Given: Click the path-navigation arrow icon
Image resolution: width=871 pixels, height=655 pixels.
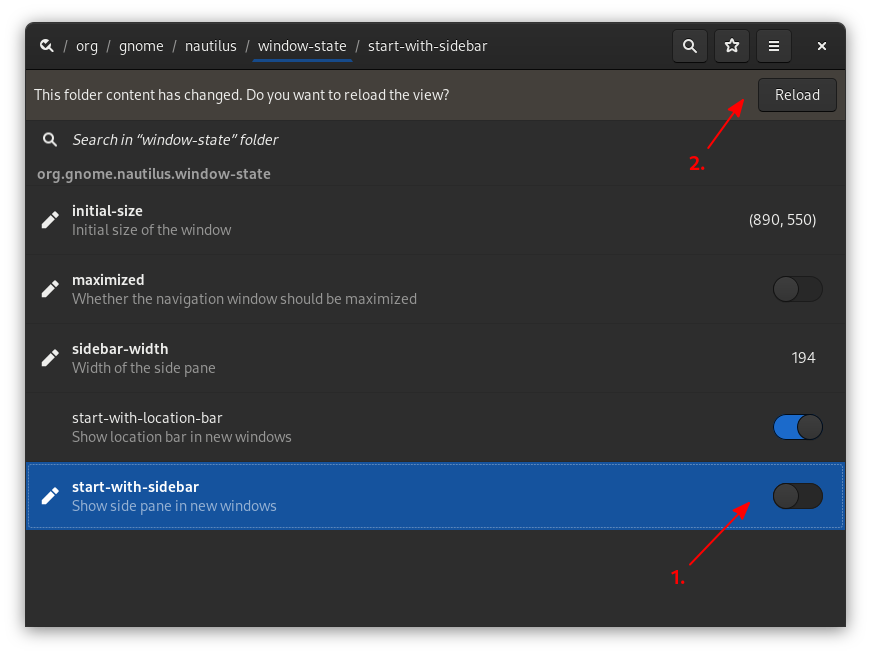Looking at the screenshot, I should tap(46, 45).
